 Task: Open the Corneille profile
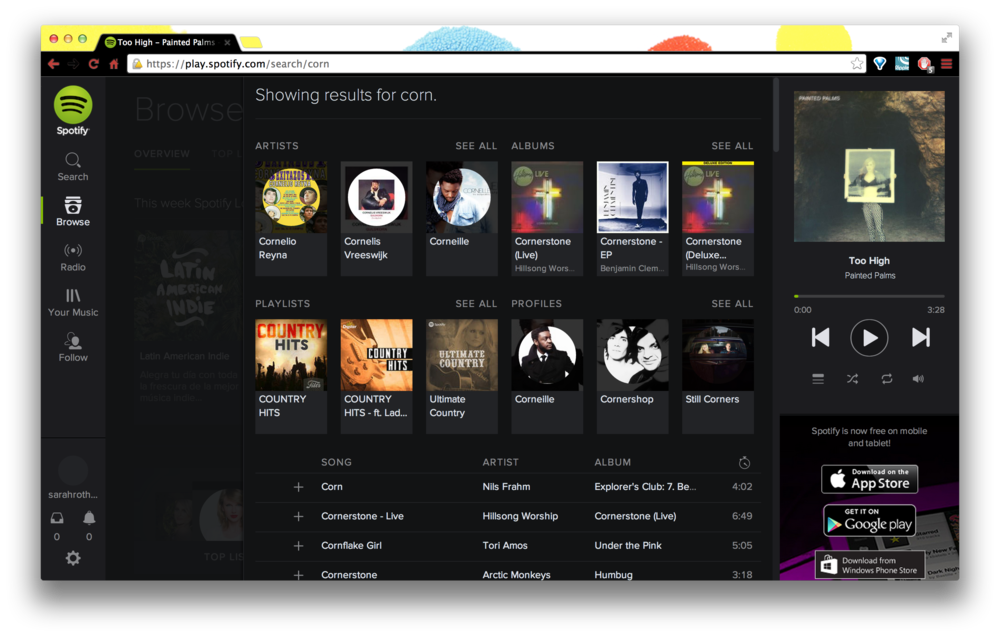pos(547,376)
